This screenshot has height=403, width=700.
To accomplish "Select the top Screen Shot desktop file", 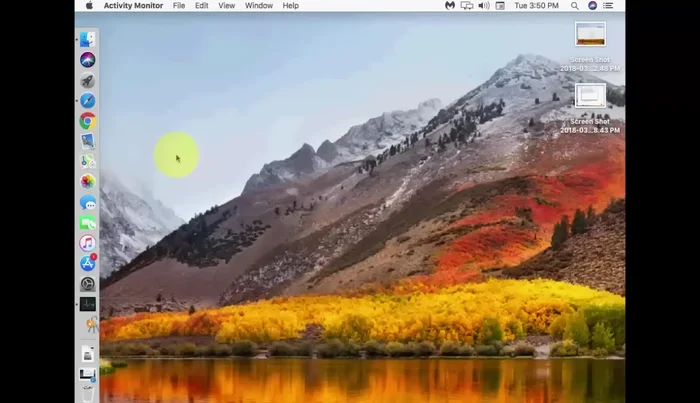I will tap(590, 35).
